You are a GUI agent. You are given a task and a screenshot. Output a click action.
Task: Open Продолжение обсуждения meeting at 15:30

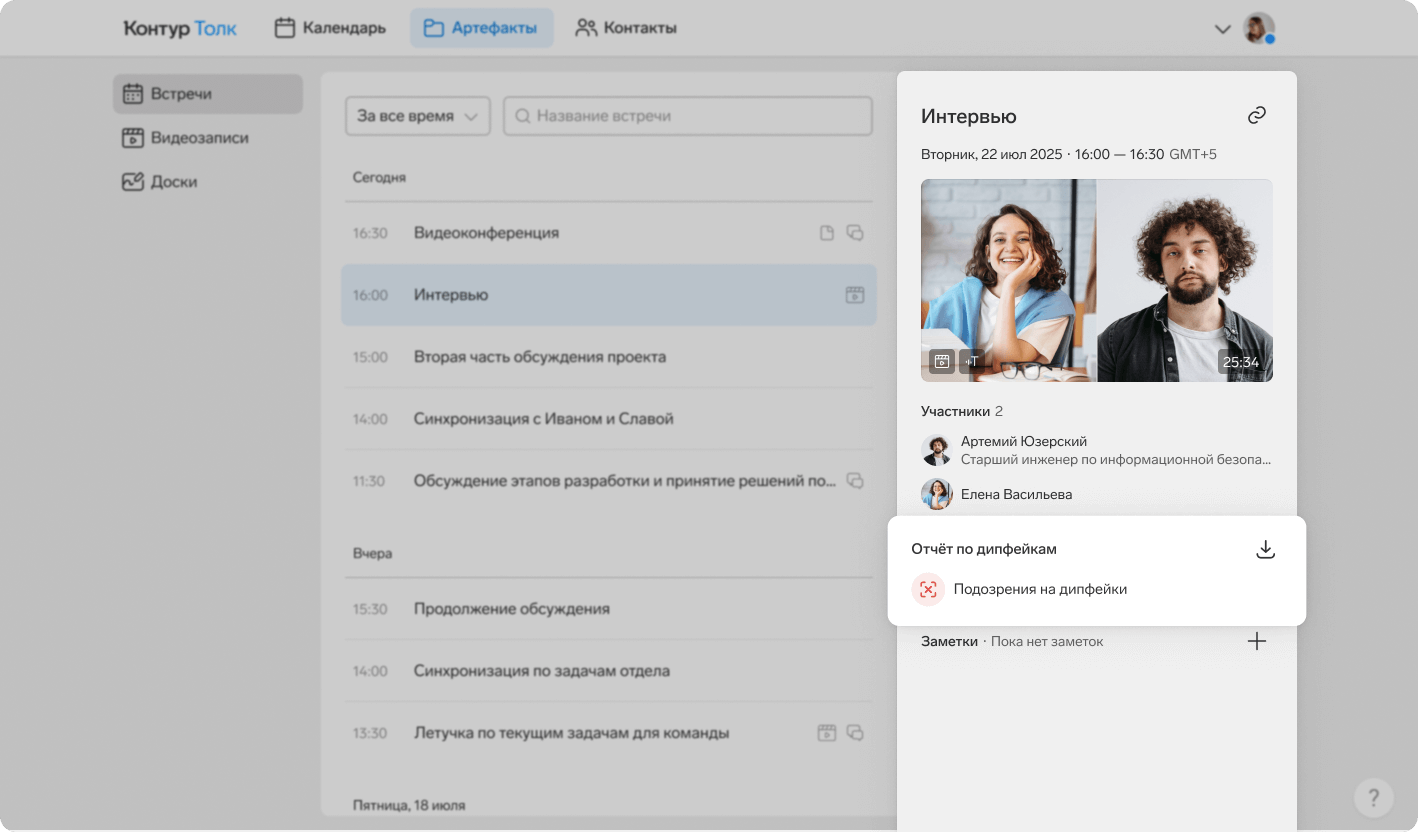click(608, 609)
